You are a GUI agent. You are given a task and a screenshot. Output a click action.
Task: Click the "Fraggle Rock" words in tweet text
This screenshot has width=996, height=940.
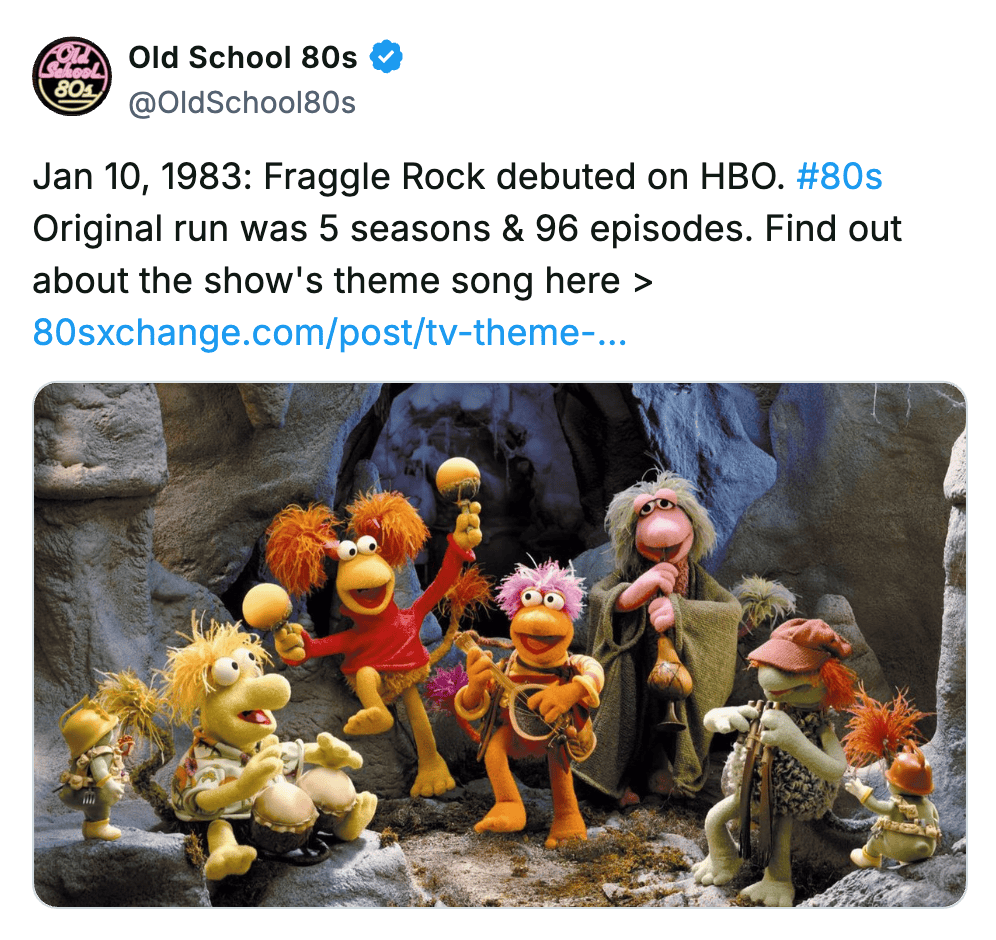pyautogui.click(x=374, y=177)
